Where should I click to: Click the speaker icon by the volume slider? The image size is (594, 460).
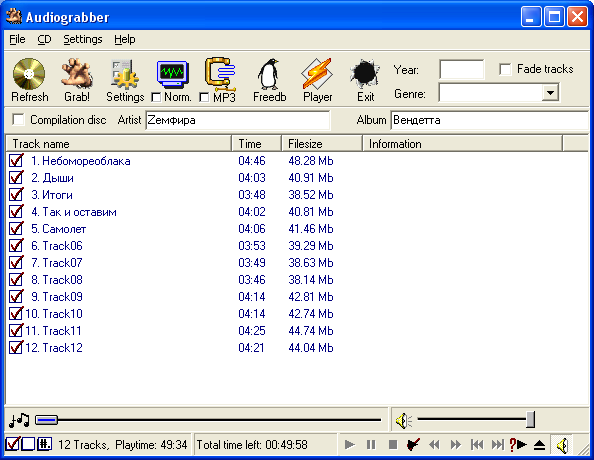(x=403, y=421)
